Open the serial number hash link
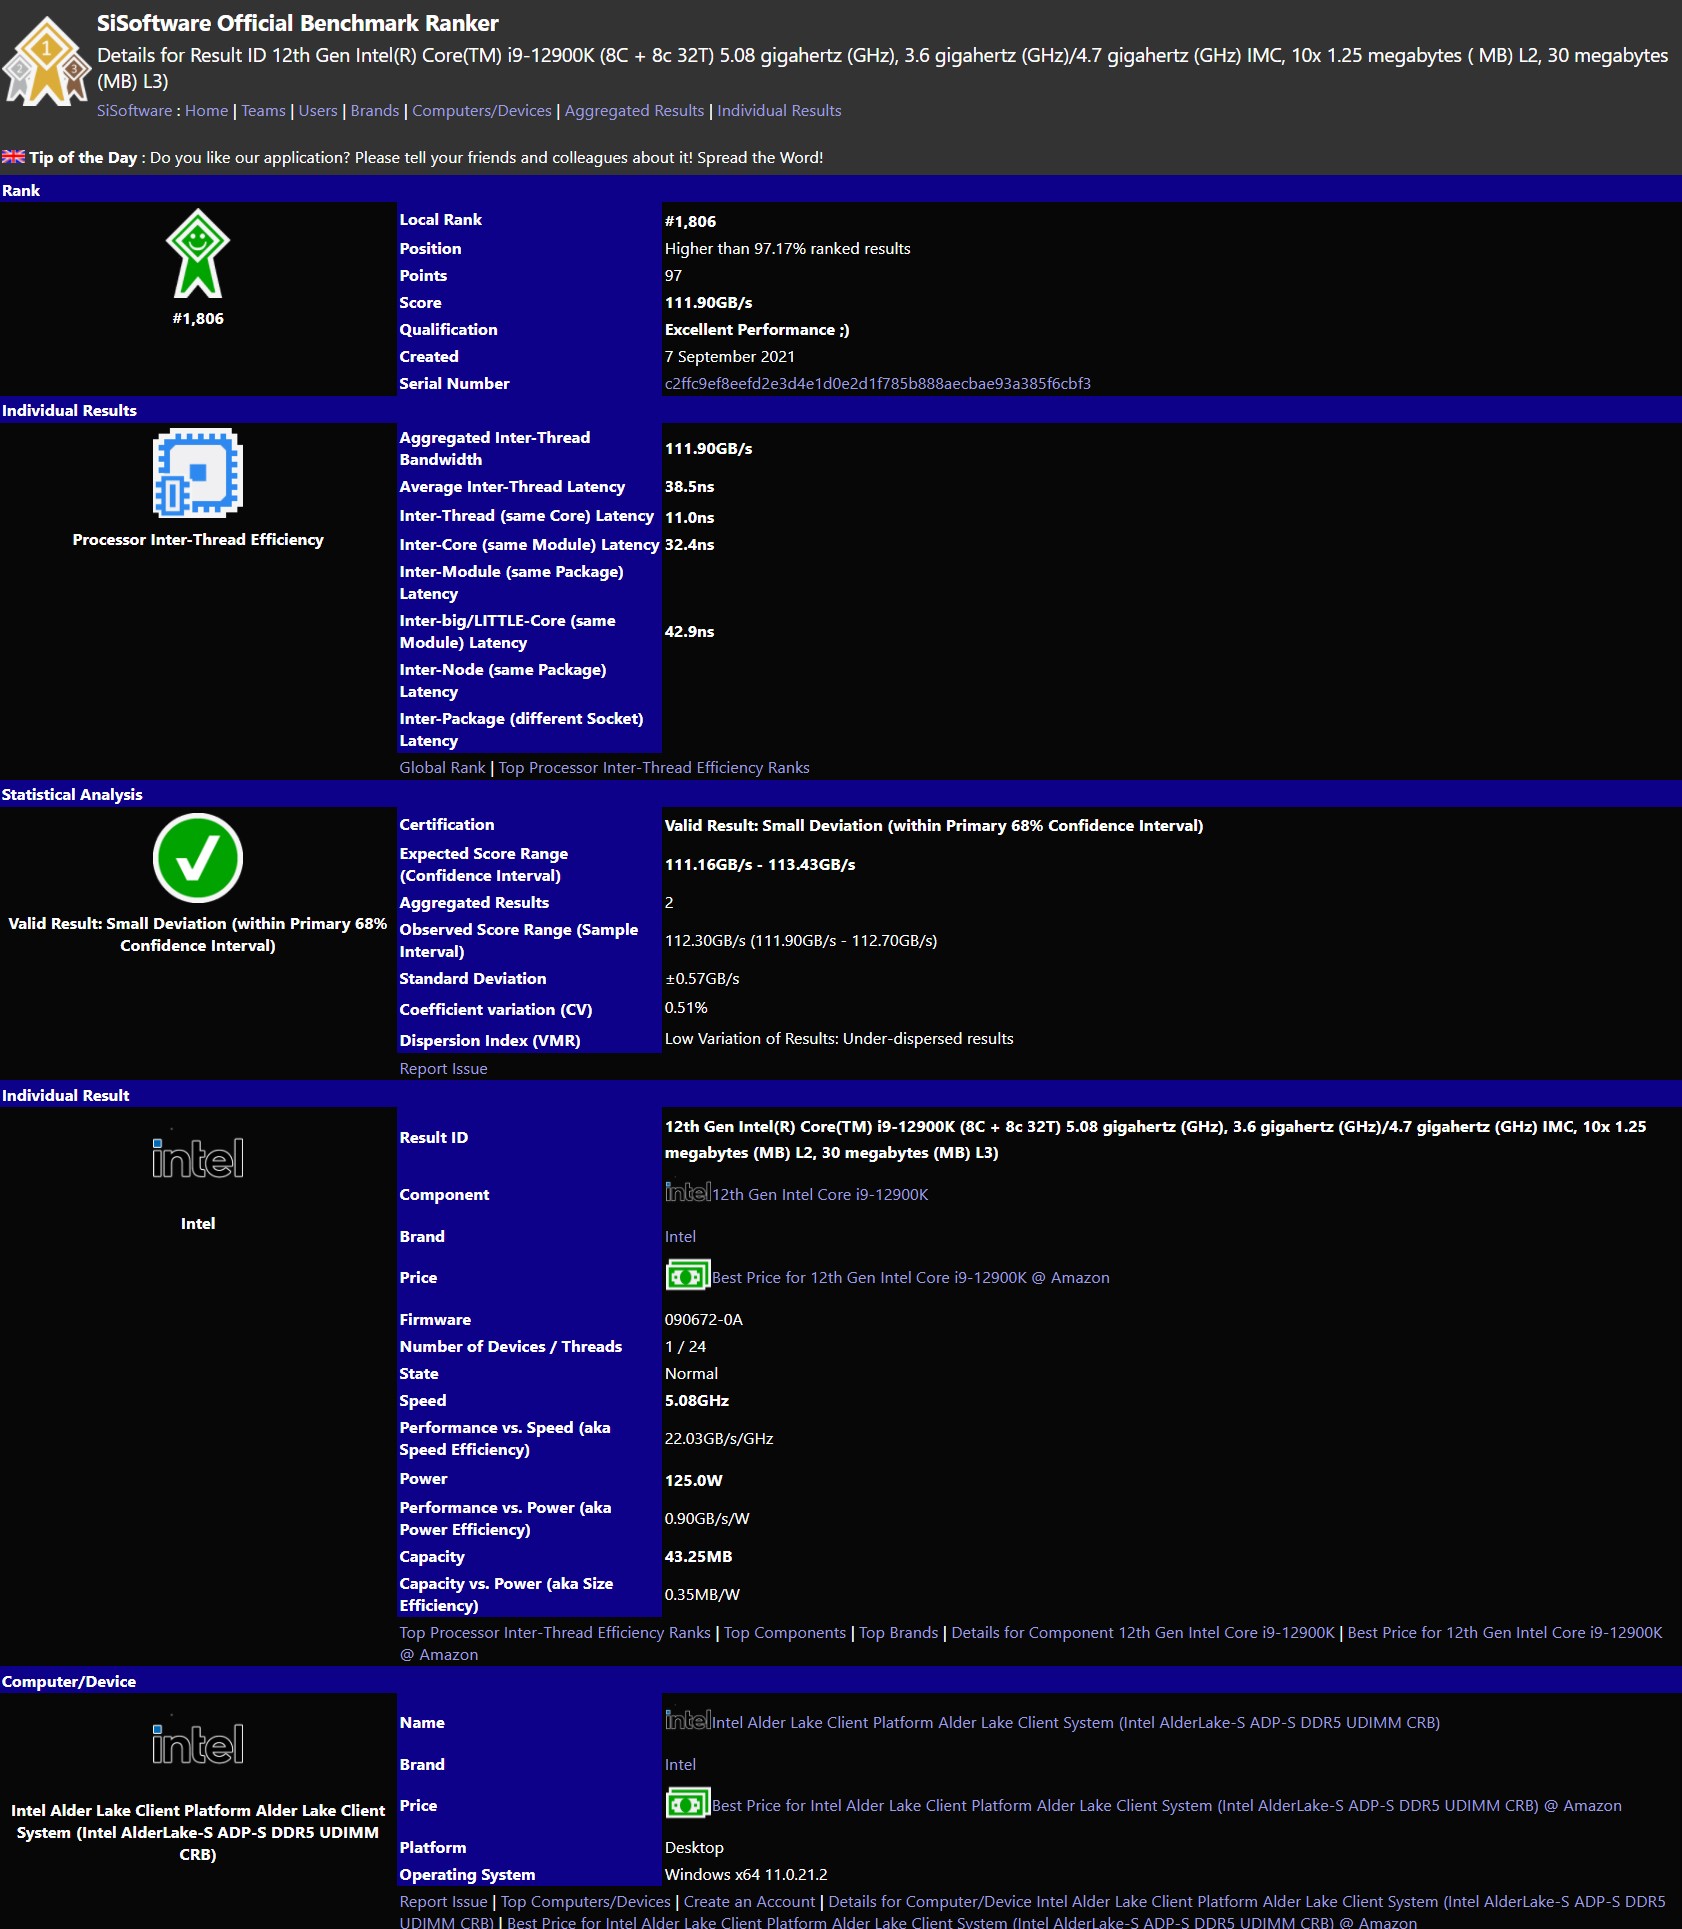 point(878,384)
